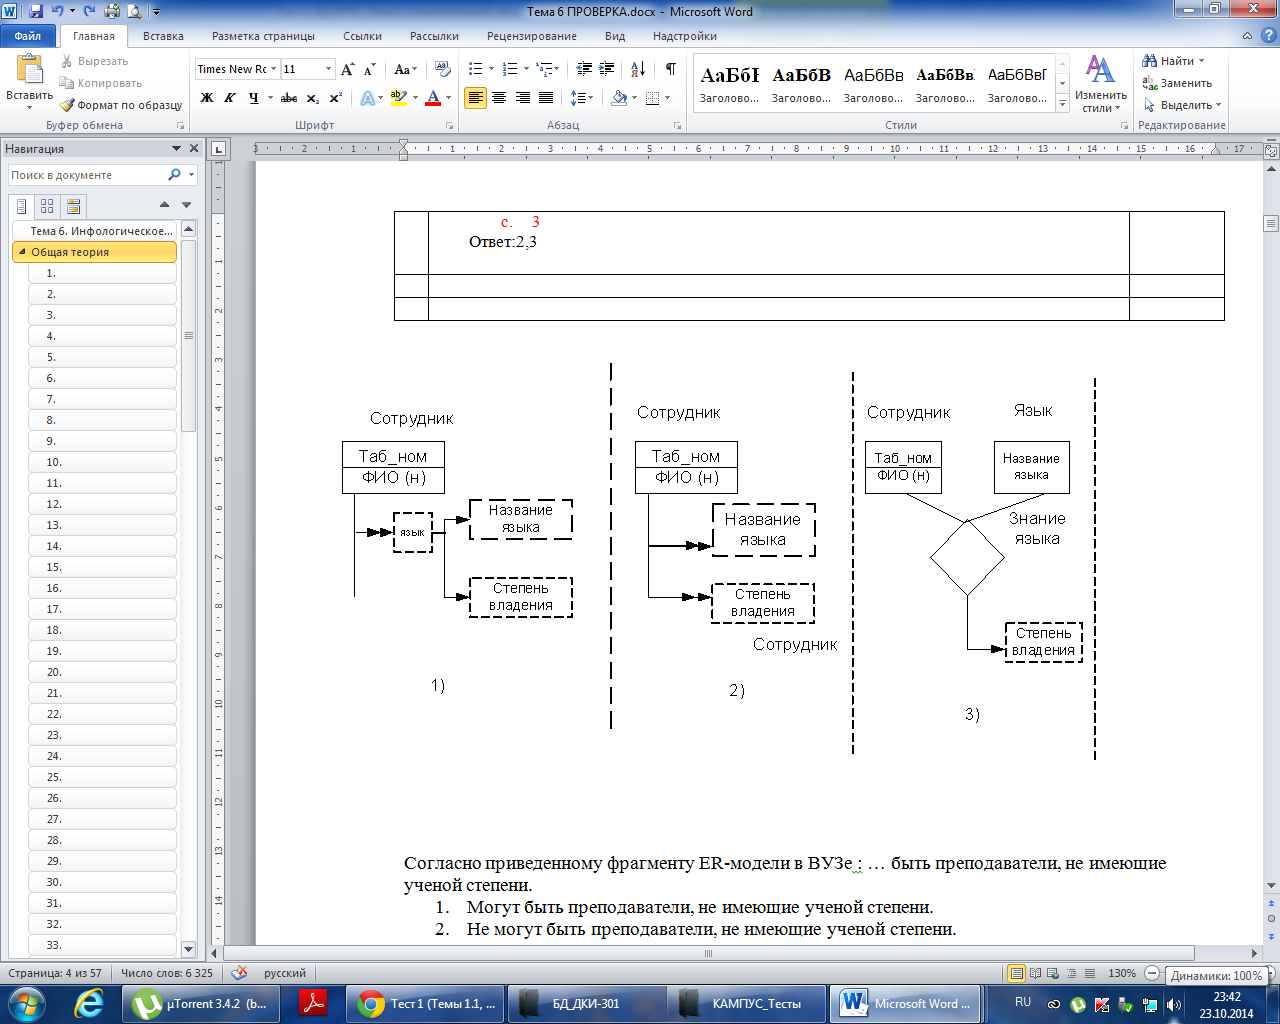The image size is (1280, 1024).
Task: Switch to the Ссылки tab
Action: [362, 36]
